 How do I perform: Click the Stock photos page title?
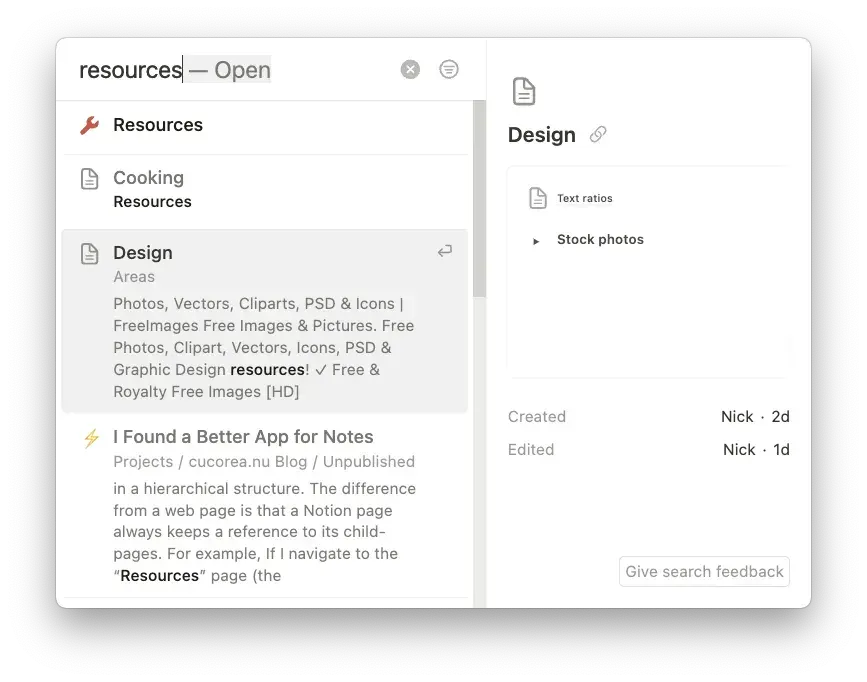(601, 239)
